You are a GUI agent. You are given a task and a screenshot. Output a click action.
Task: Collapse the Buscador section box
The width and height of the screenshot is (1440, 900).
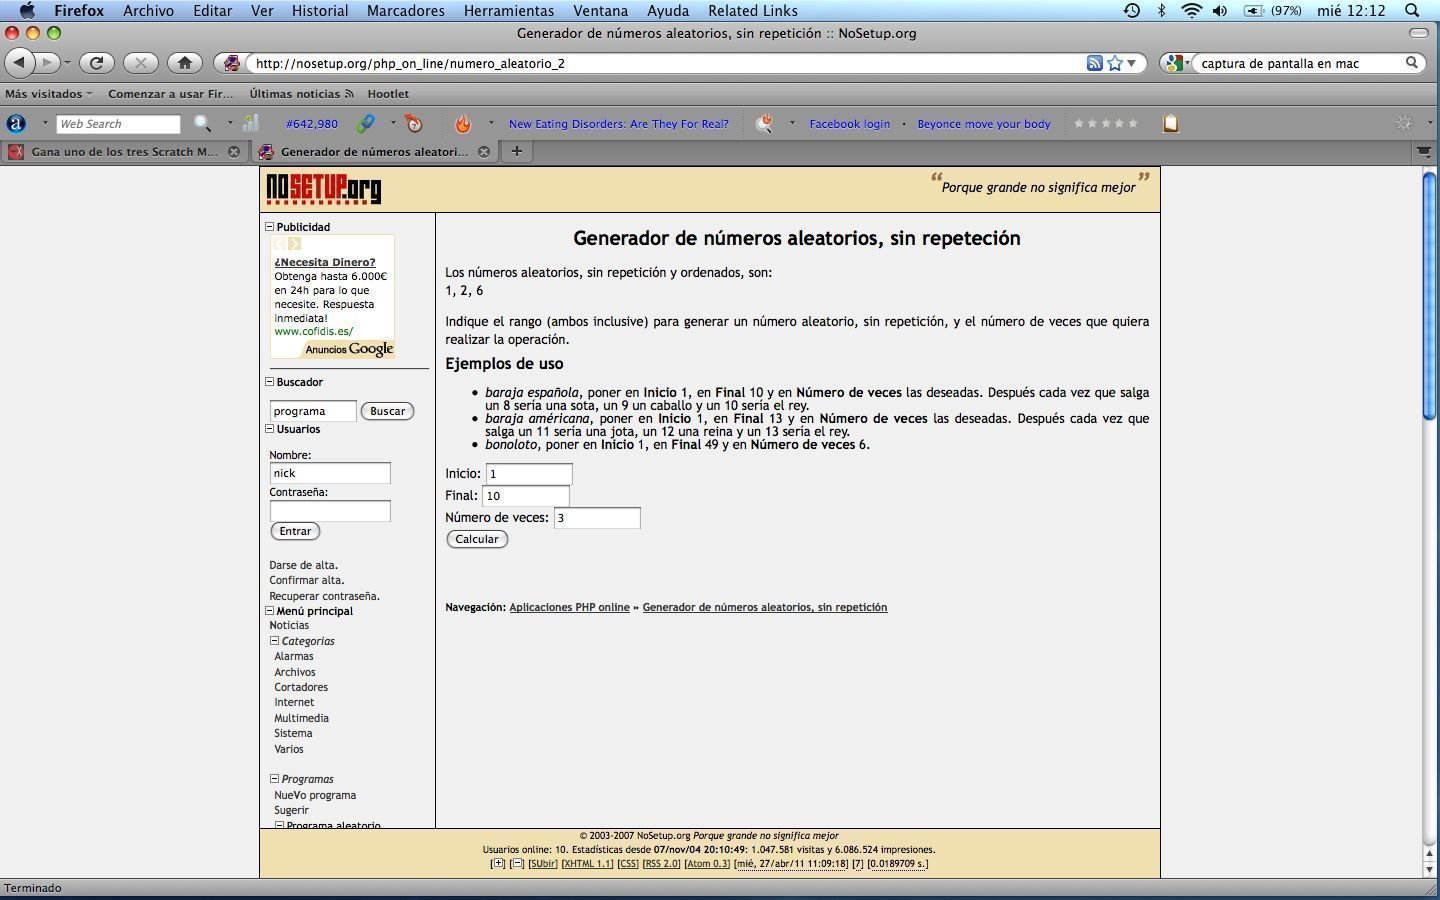click(x=269, y=382)
